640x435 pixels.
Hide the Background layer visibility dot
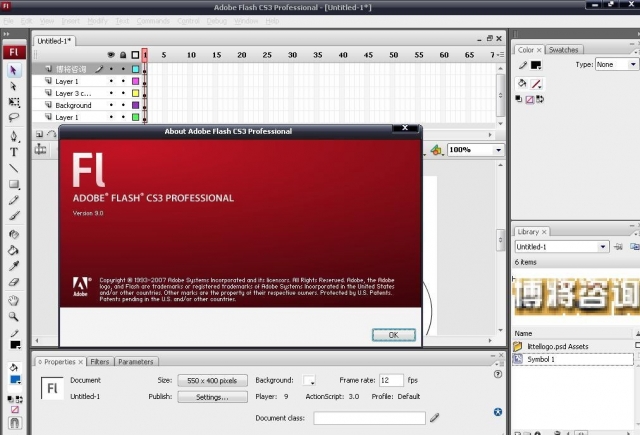click(111, 105)
